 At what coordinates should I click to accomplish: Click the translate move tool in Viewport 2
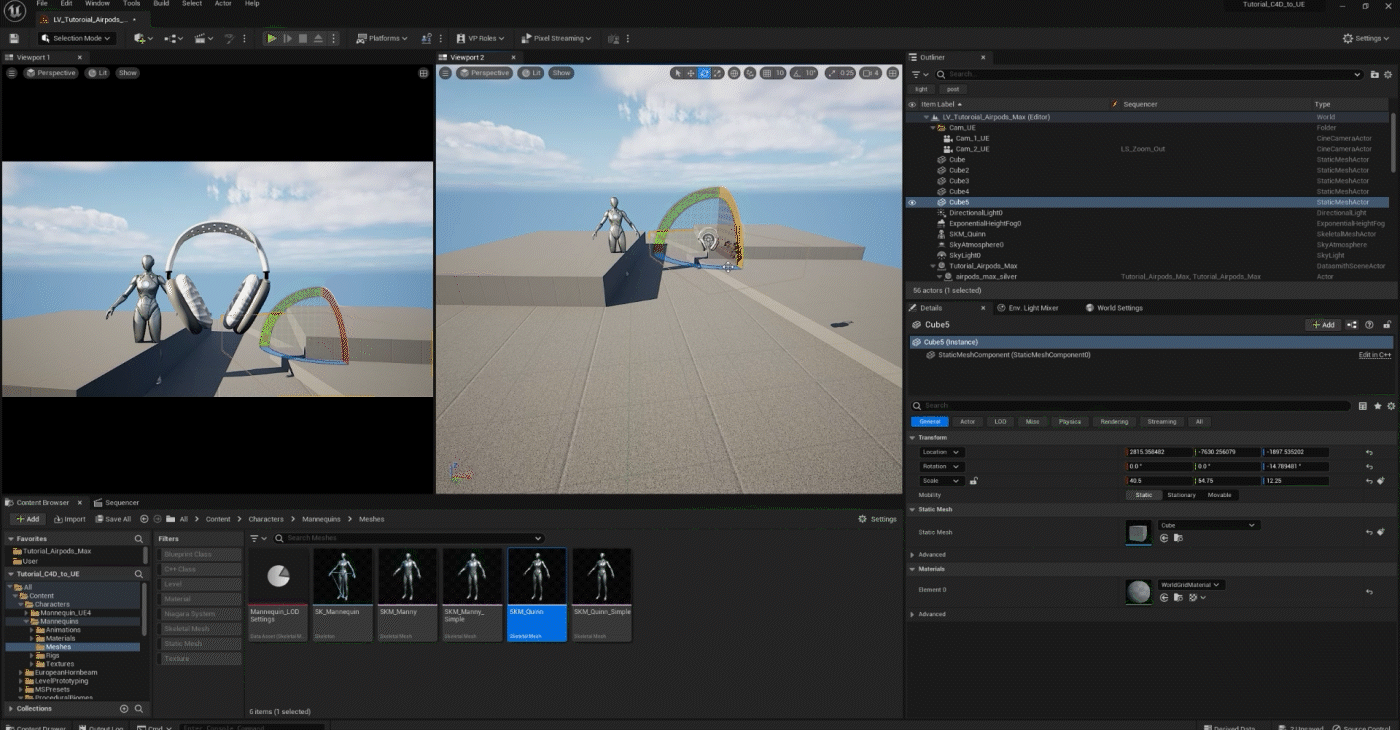pyautogui.click(x=690, y=73)
